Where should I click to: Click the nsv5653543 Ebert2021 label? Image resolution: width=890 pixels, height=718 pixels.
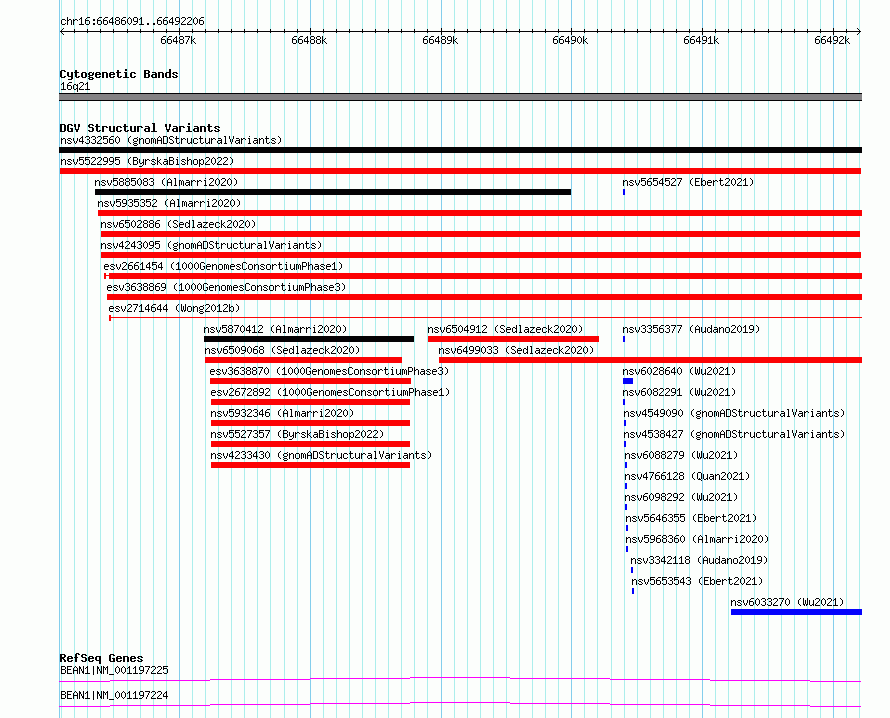point(697,581)
